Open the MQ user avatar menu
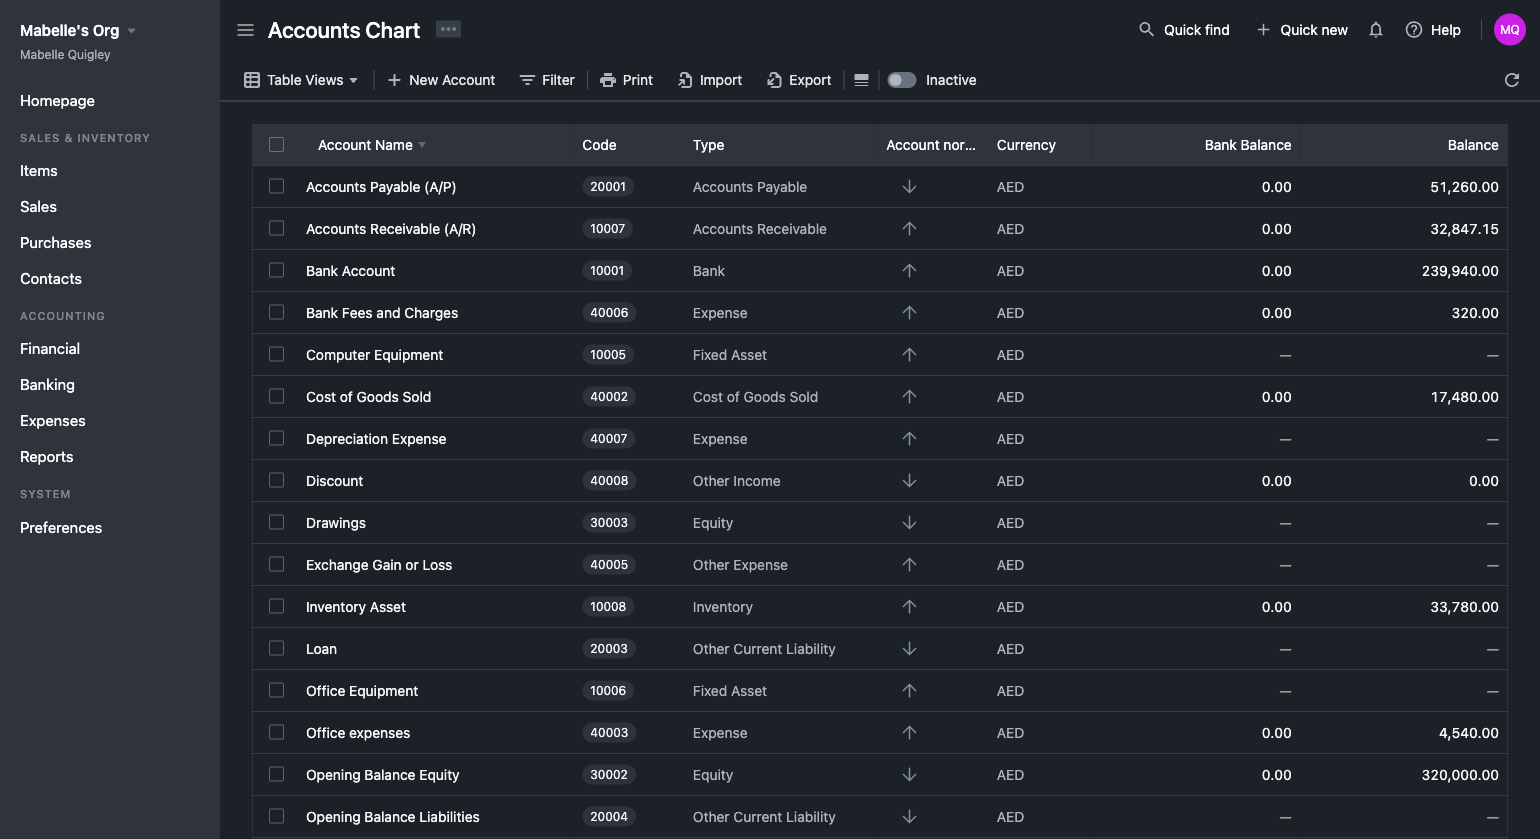The image size is (1540, 839). coord(1510,30)
